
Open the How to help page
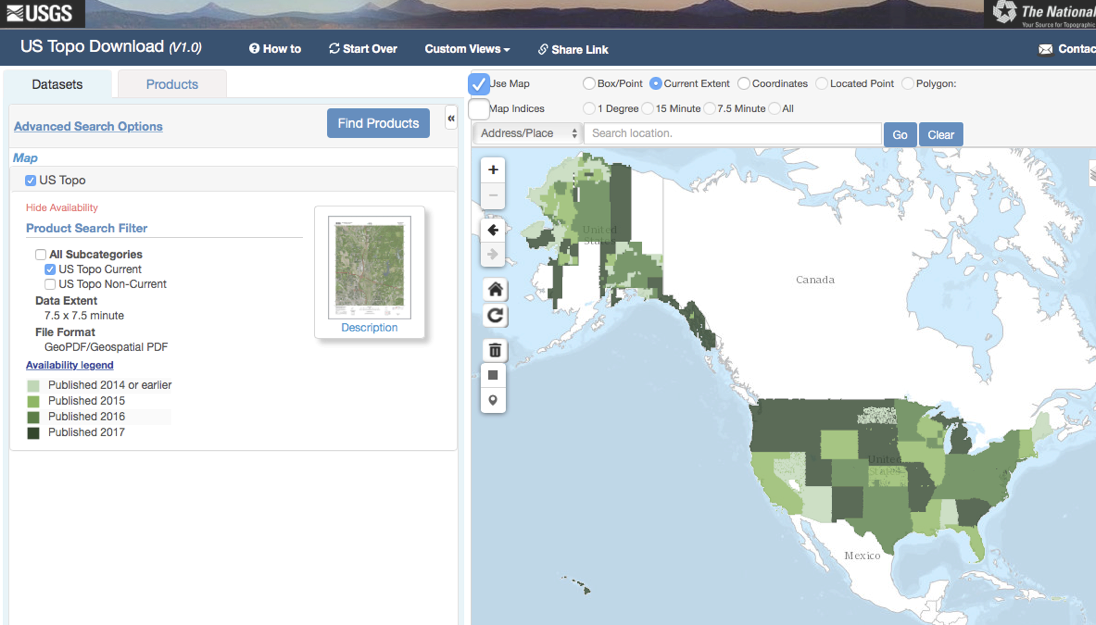(275, 49)
